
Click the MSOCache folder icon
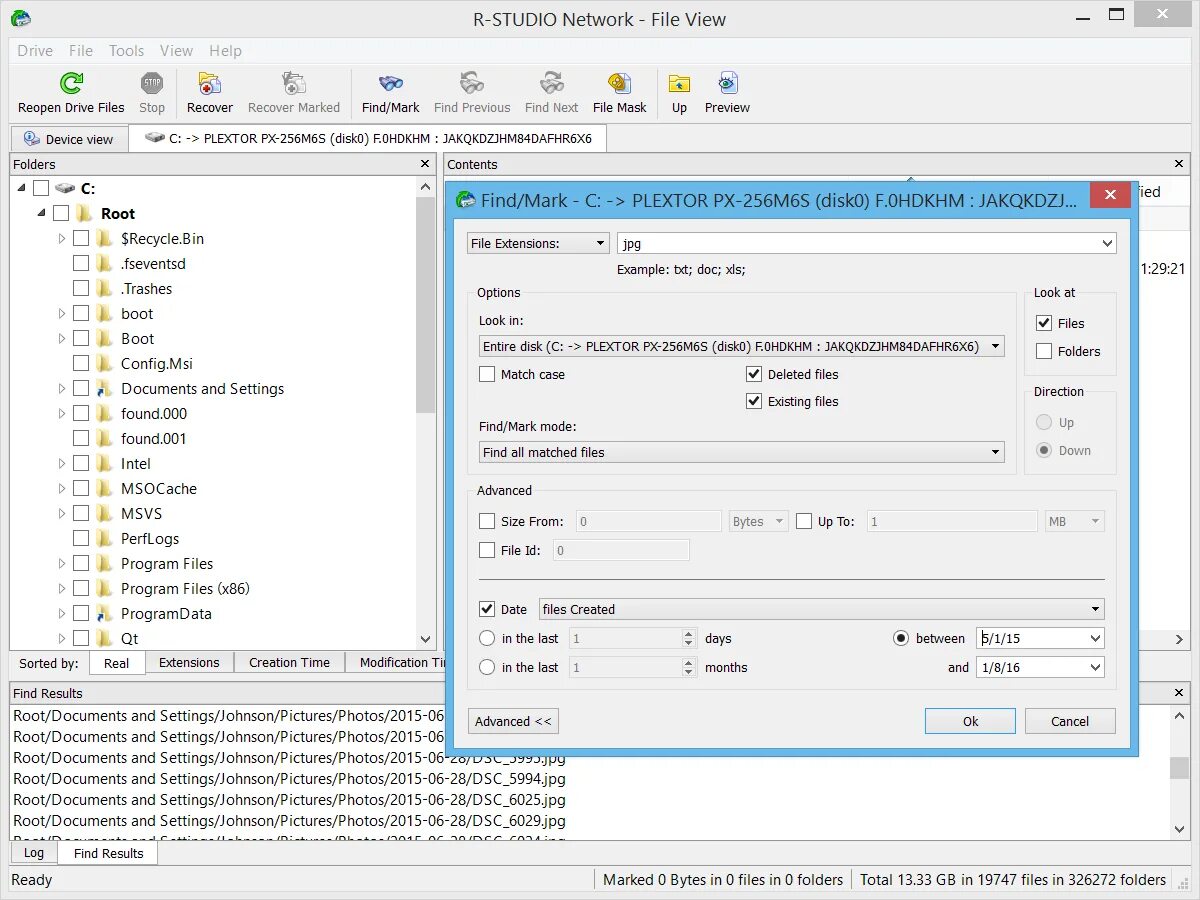pyautogui.click(x=105, y=488)
